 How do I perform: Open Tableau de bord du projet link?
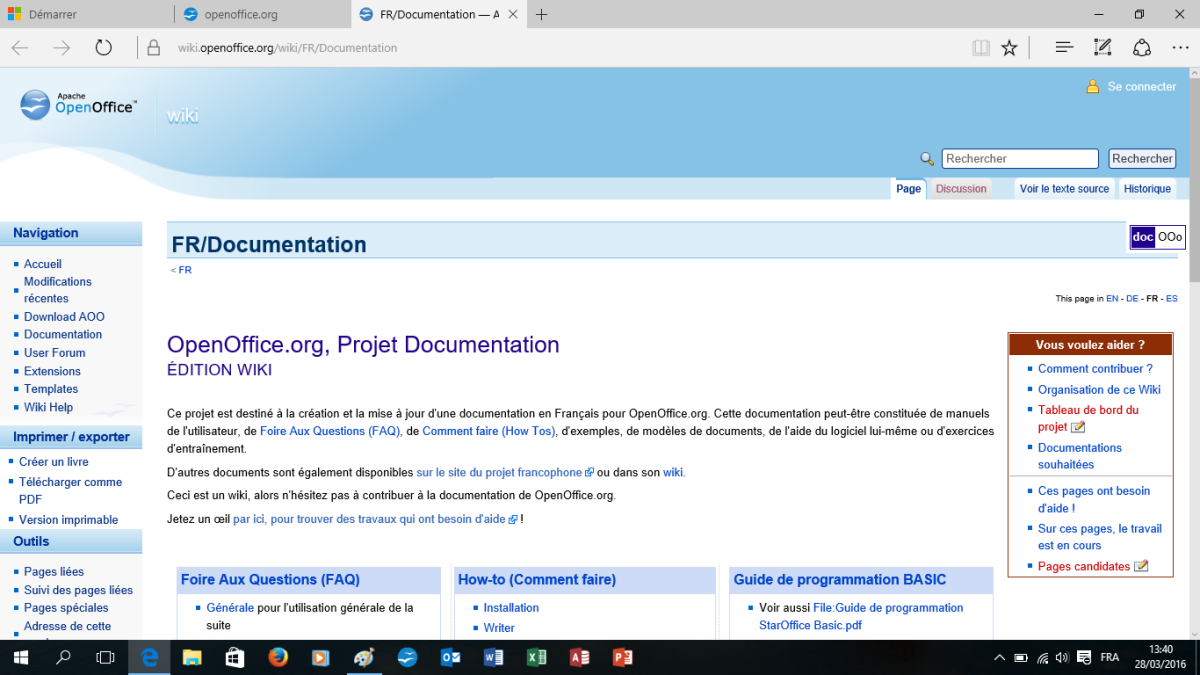click(1088, 418)
